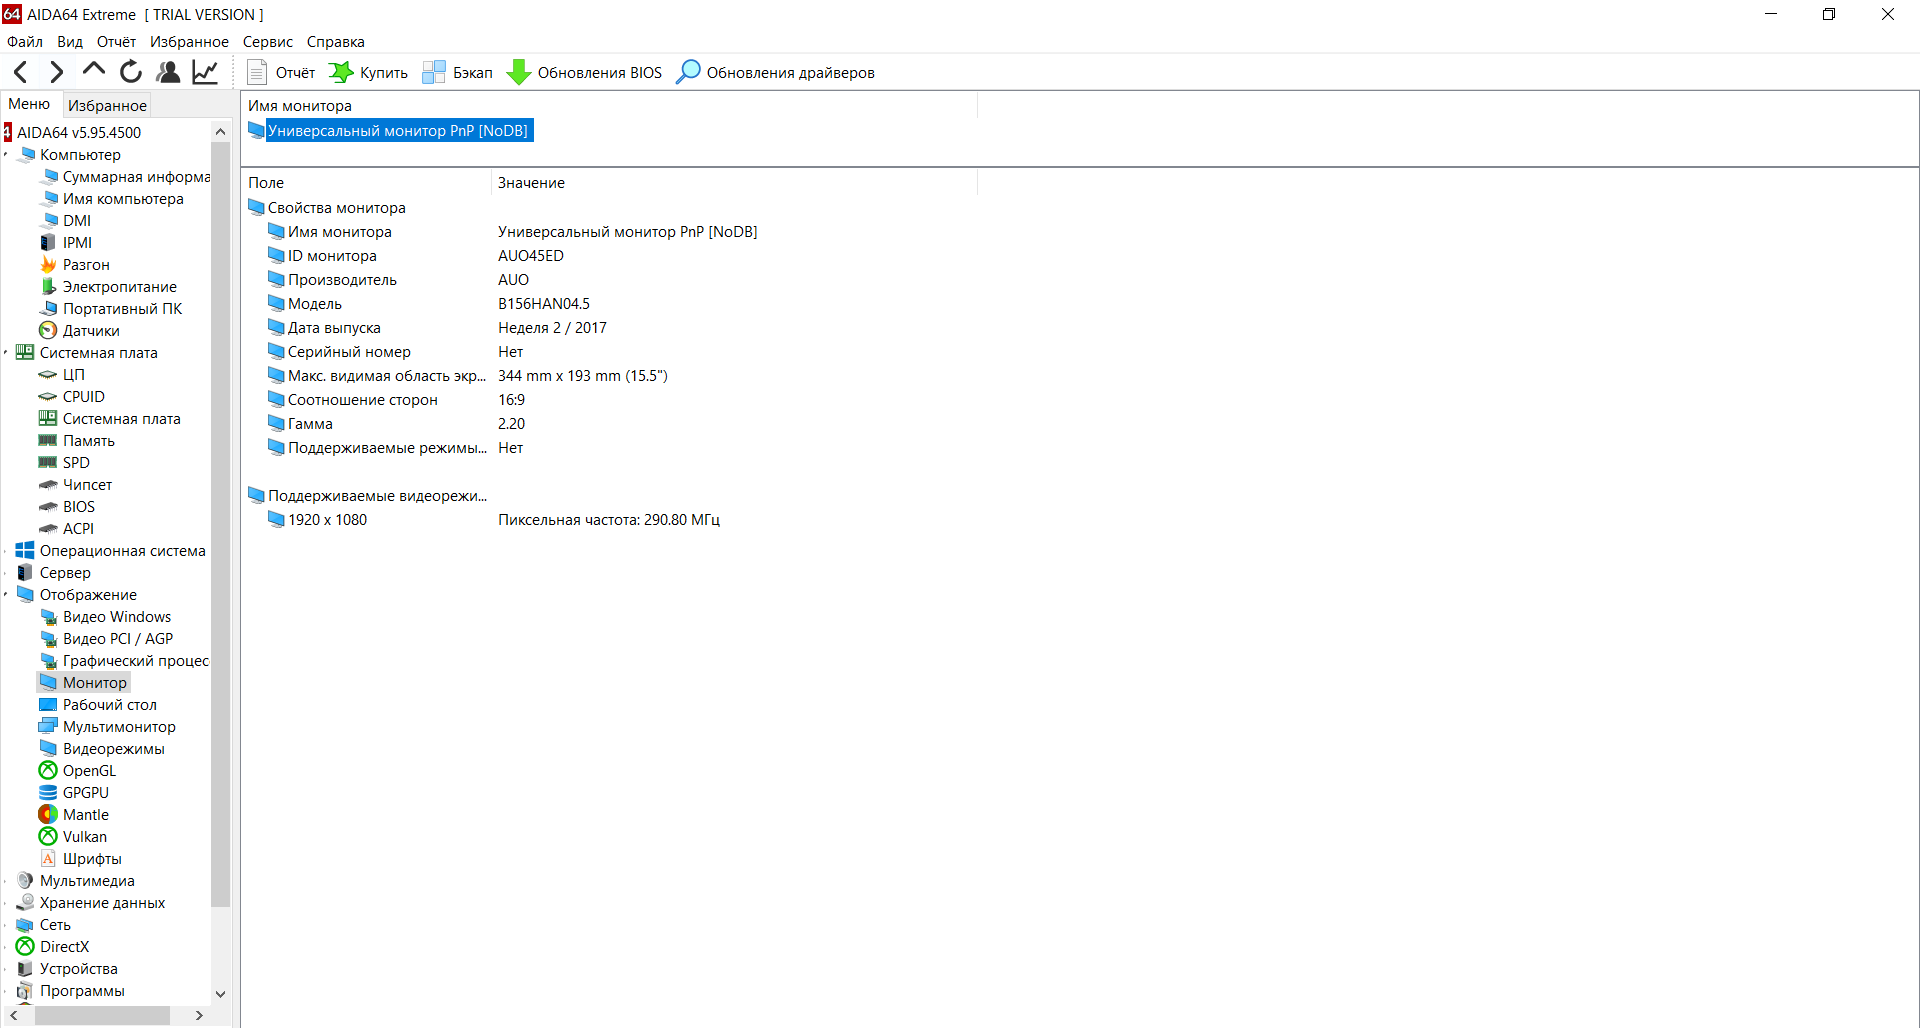Select the Vulkan tree item
Screen dimensions: 1920x1028
pos(85,837)
